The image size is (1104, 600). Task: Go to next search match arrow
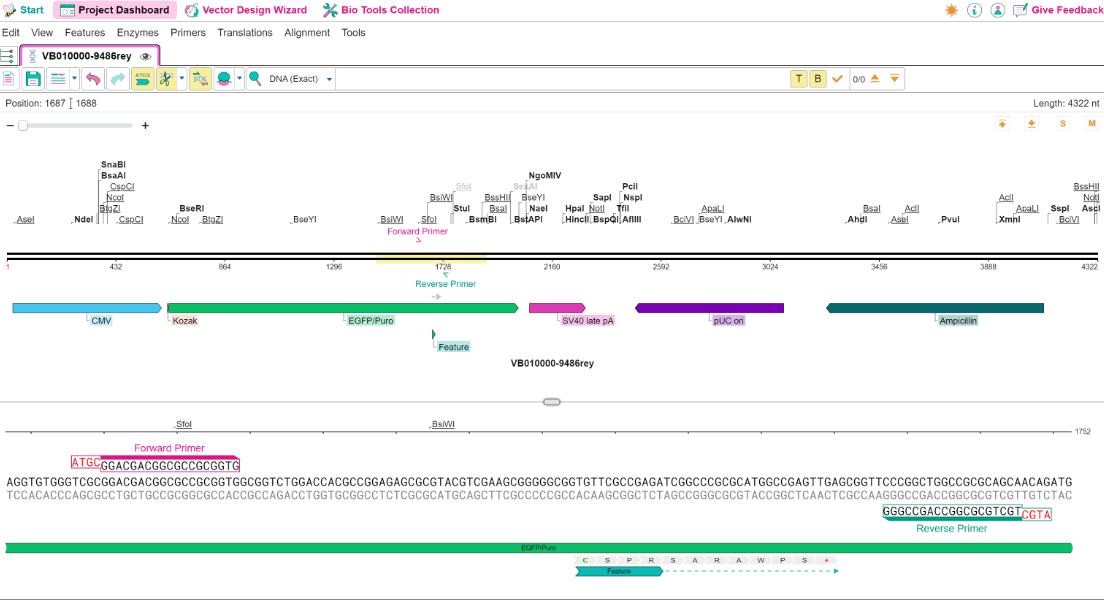[894, 78]
